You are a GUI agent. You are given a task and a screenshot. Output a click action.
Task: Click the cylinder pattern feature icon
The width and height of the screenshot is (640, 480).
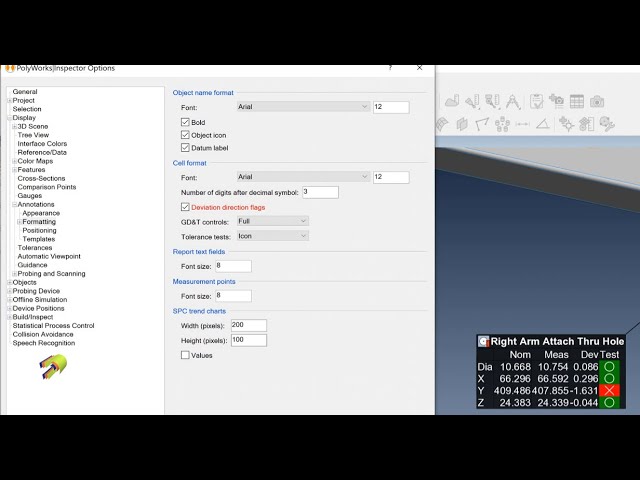(502, 124)
